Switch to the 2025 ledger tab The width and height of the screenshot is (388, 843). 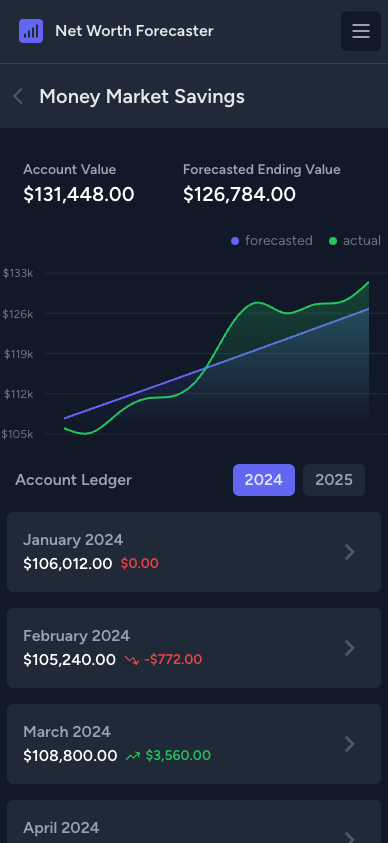334,480
